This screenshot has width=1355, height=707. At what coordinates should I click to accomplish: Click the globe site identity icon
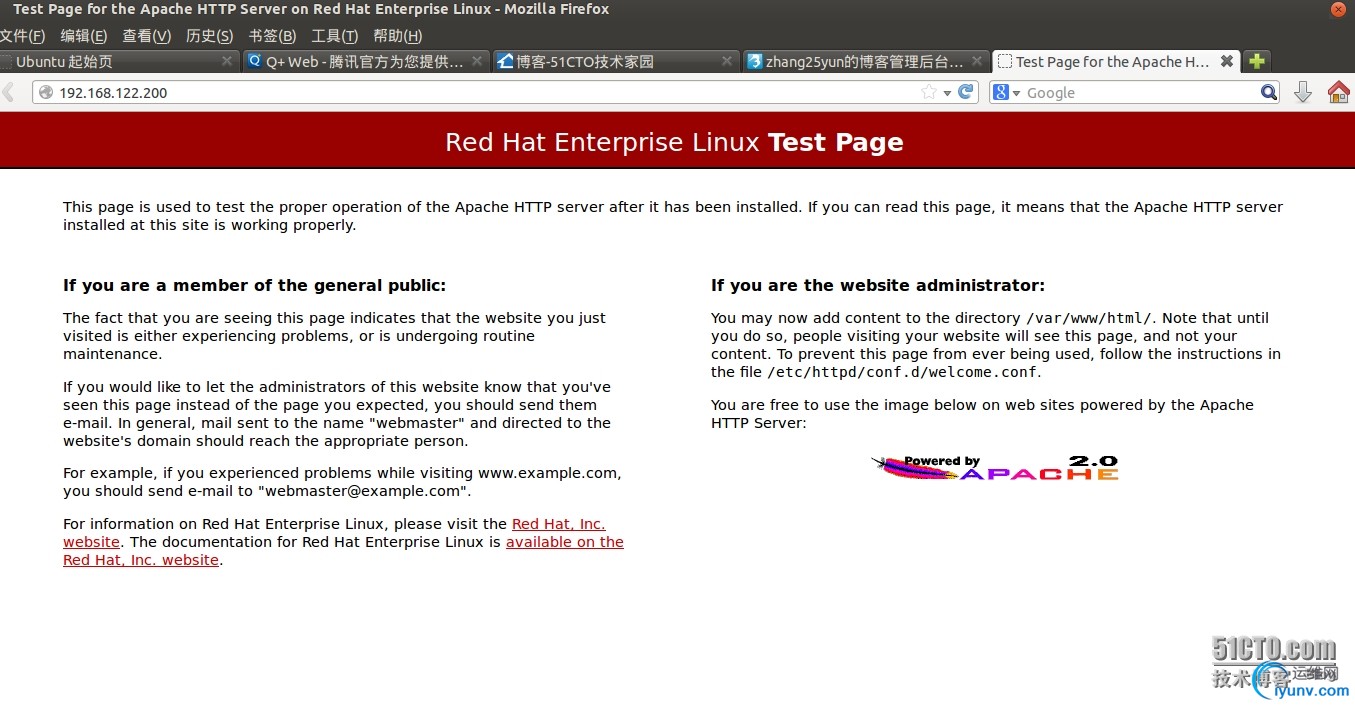click(45, 92)
